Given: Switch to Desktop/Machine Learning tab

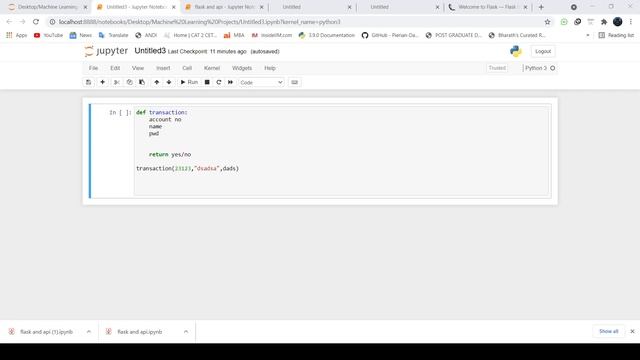Looking at the screenshot, I should click(x=47, y=7).
